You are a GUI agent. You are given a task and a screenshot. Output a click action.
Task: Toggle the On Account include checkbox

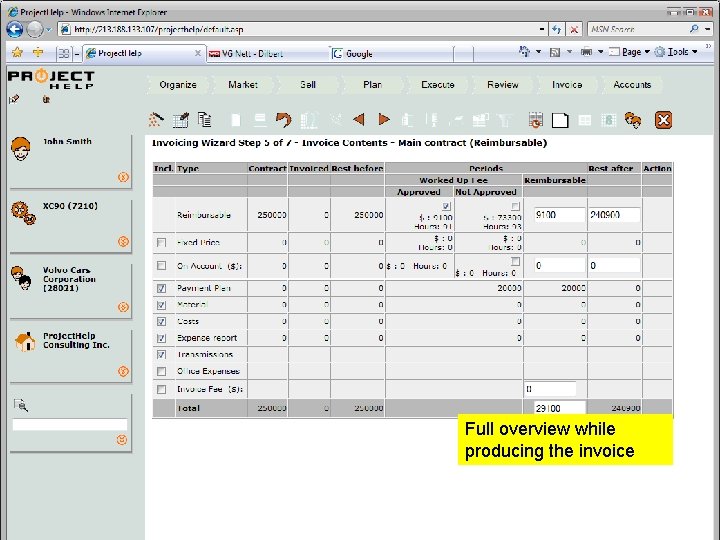[161, 265]
